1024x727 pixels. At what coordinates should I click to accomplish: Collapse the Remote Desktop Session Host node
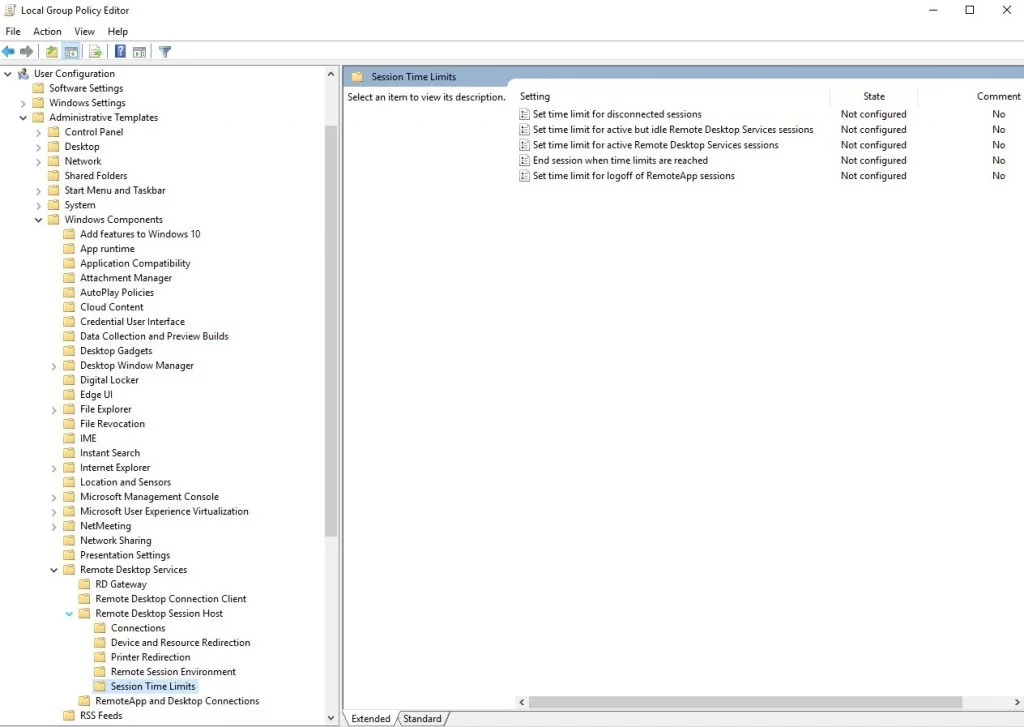pyautogui.click(x=69, y=614)
